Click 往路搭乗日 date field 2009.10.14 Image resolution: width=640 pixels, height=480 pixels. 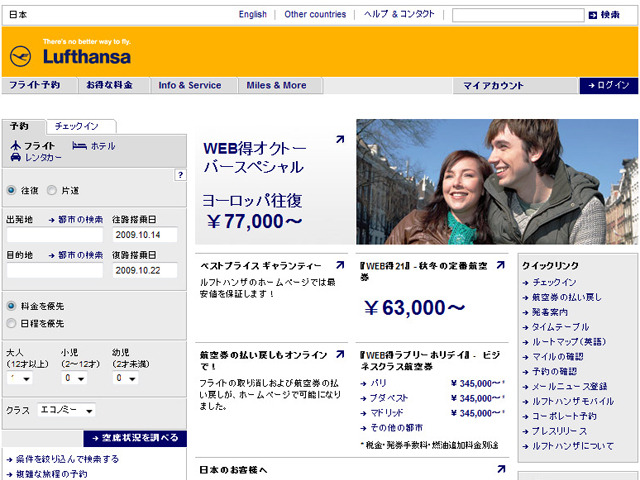pyautogui.click(x=145, y=235)
